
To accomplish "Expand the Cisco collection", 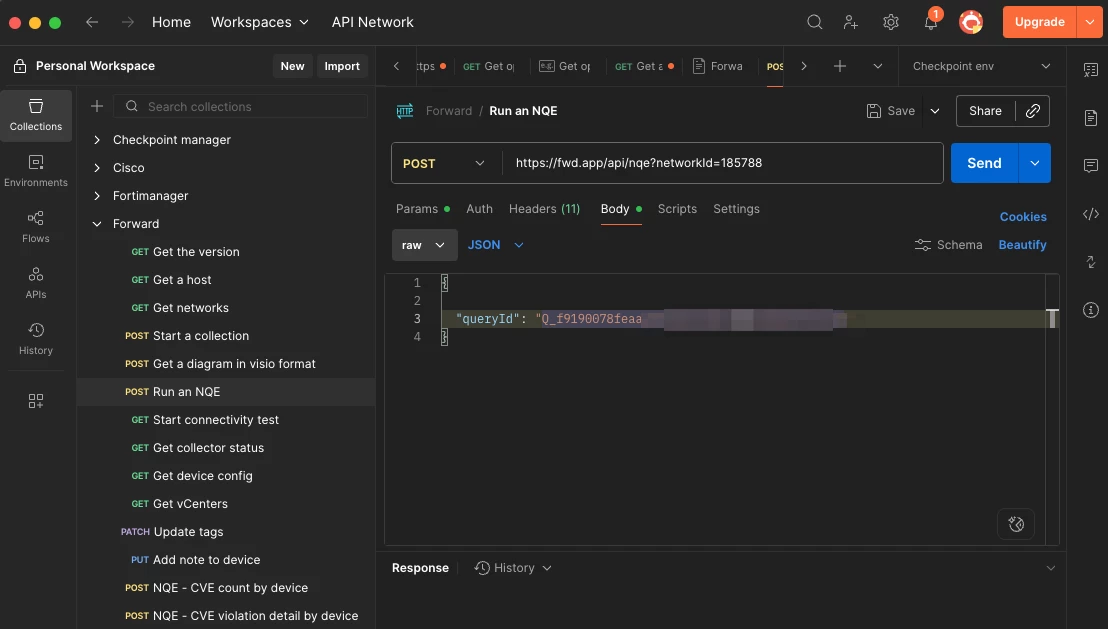I will click(x=97, y=167).
